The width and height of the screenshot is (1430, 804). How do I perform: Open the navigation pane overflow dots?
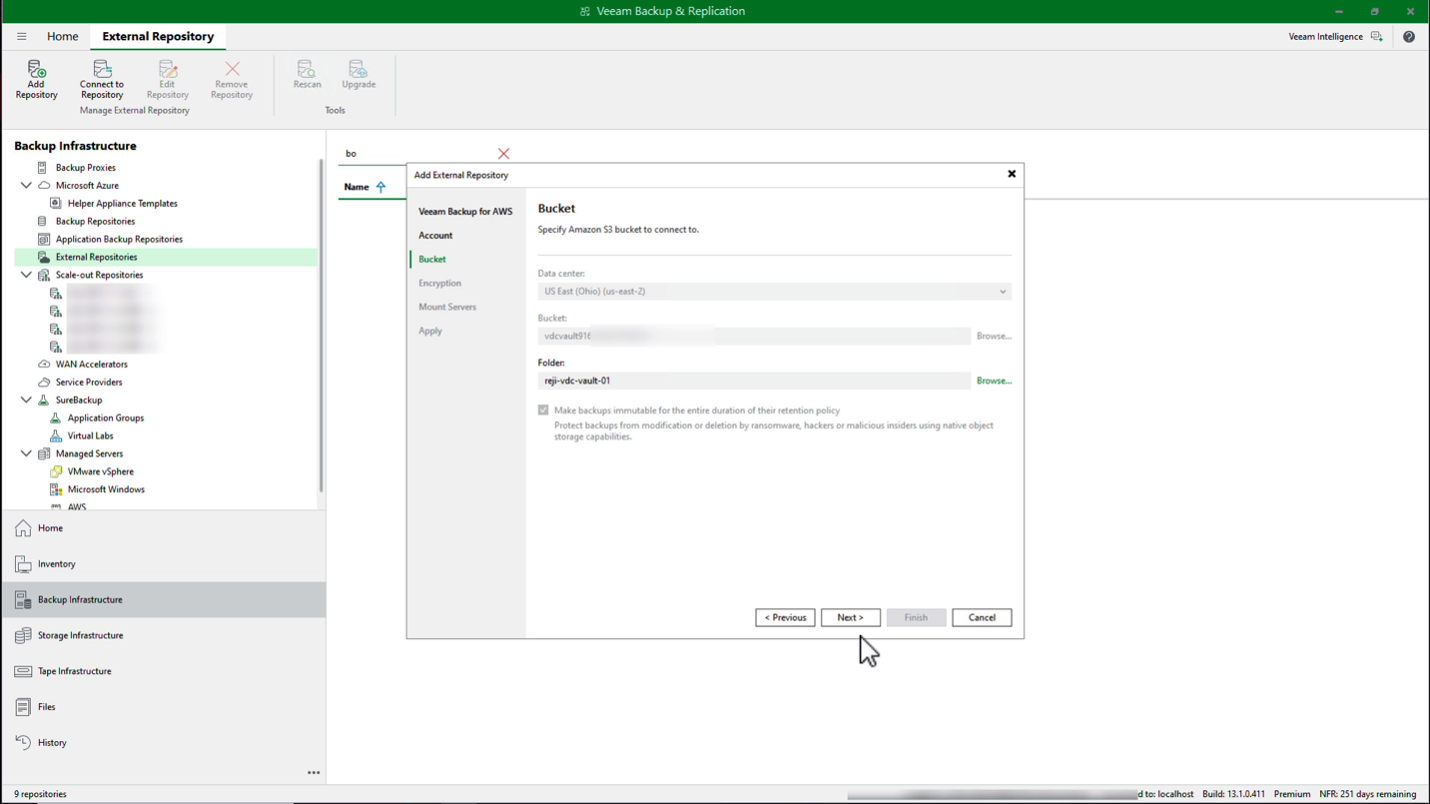tap(314, 773)
